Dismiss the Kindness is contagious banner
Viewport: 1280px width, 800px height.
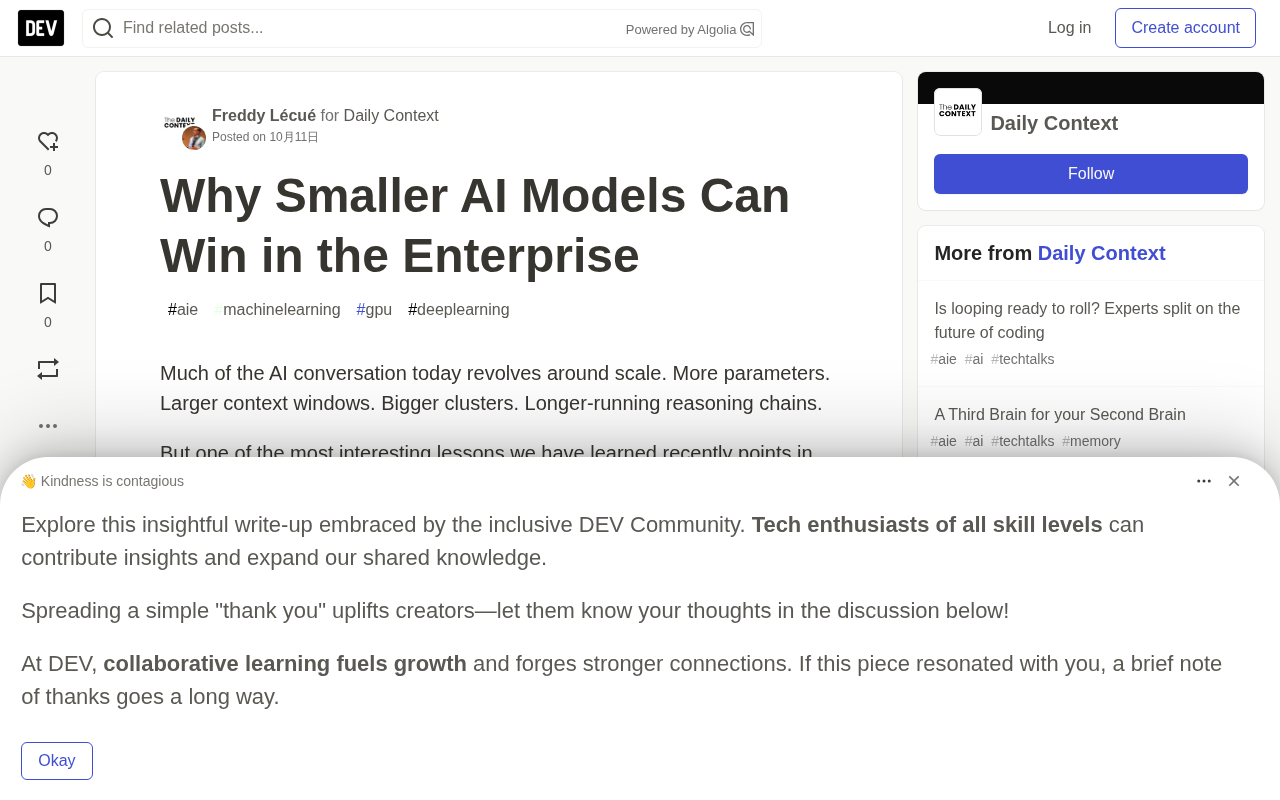pos(1234,481)
